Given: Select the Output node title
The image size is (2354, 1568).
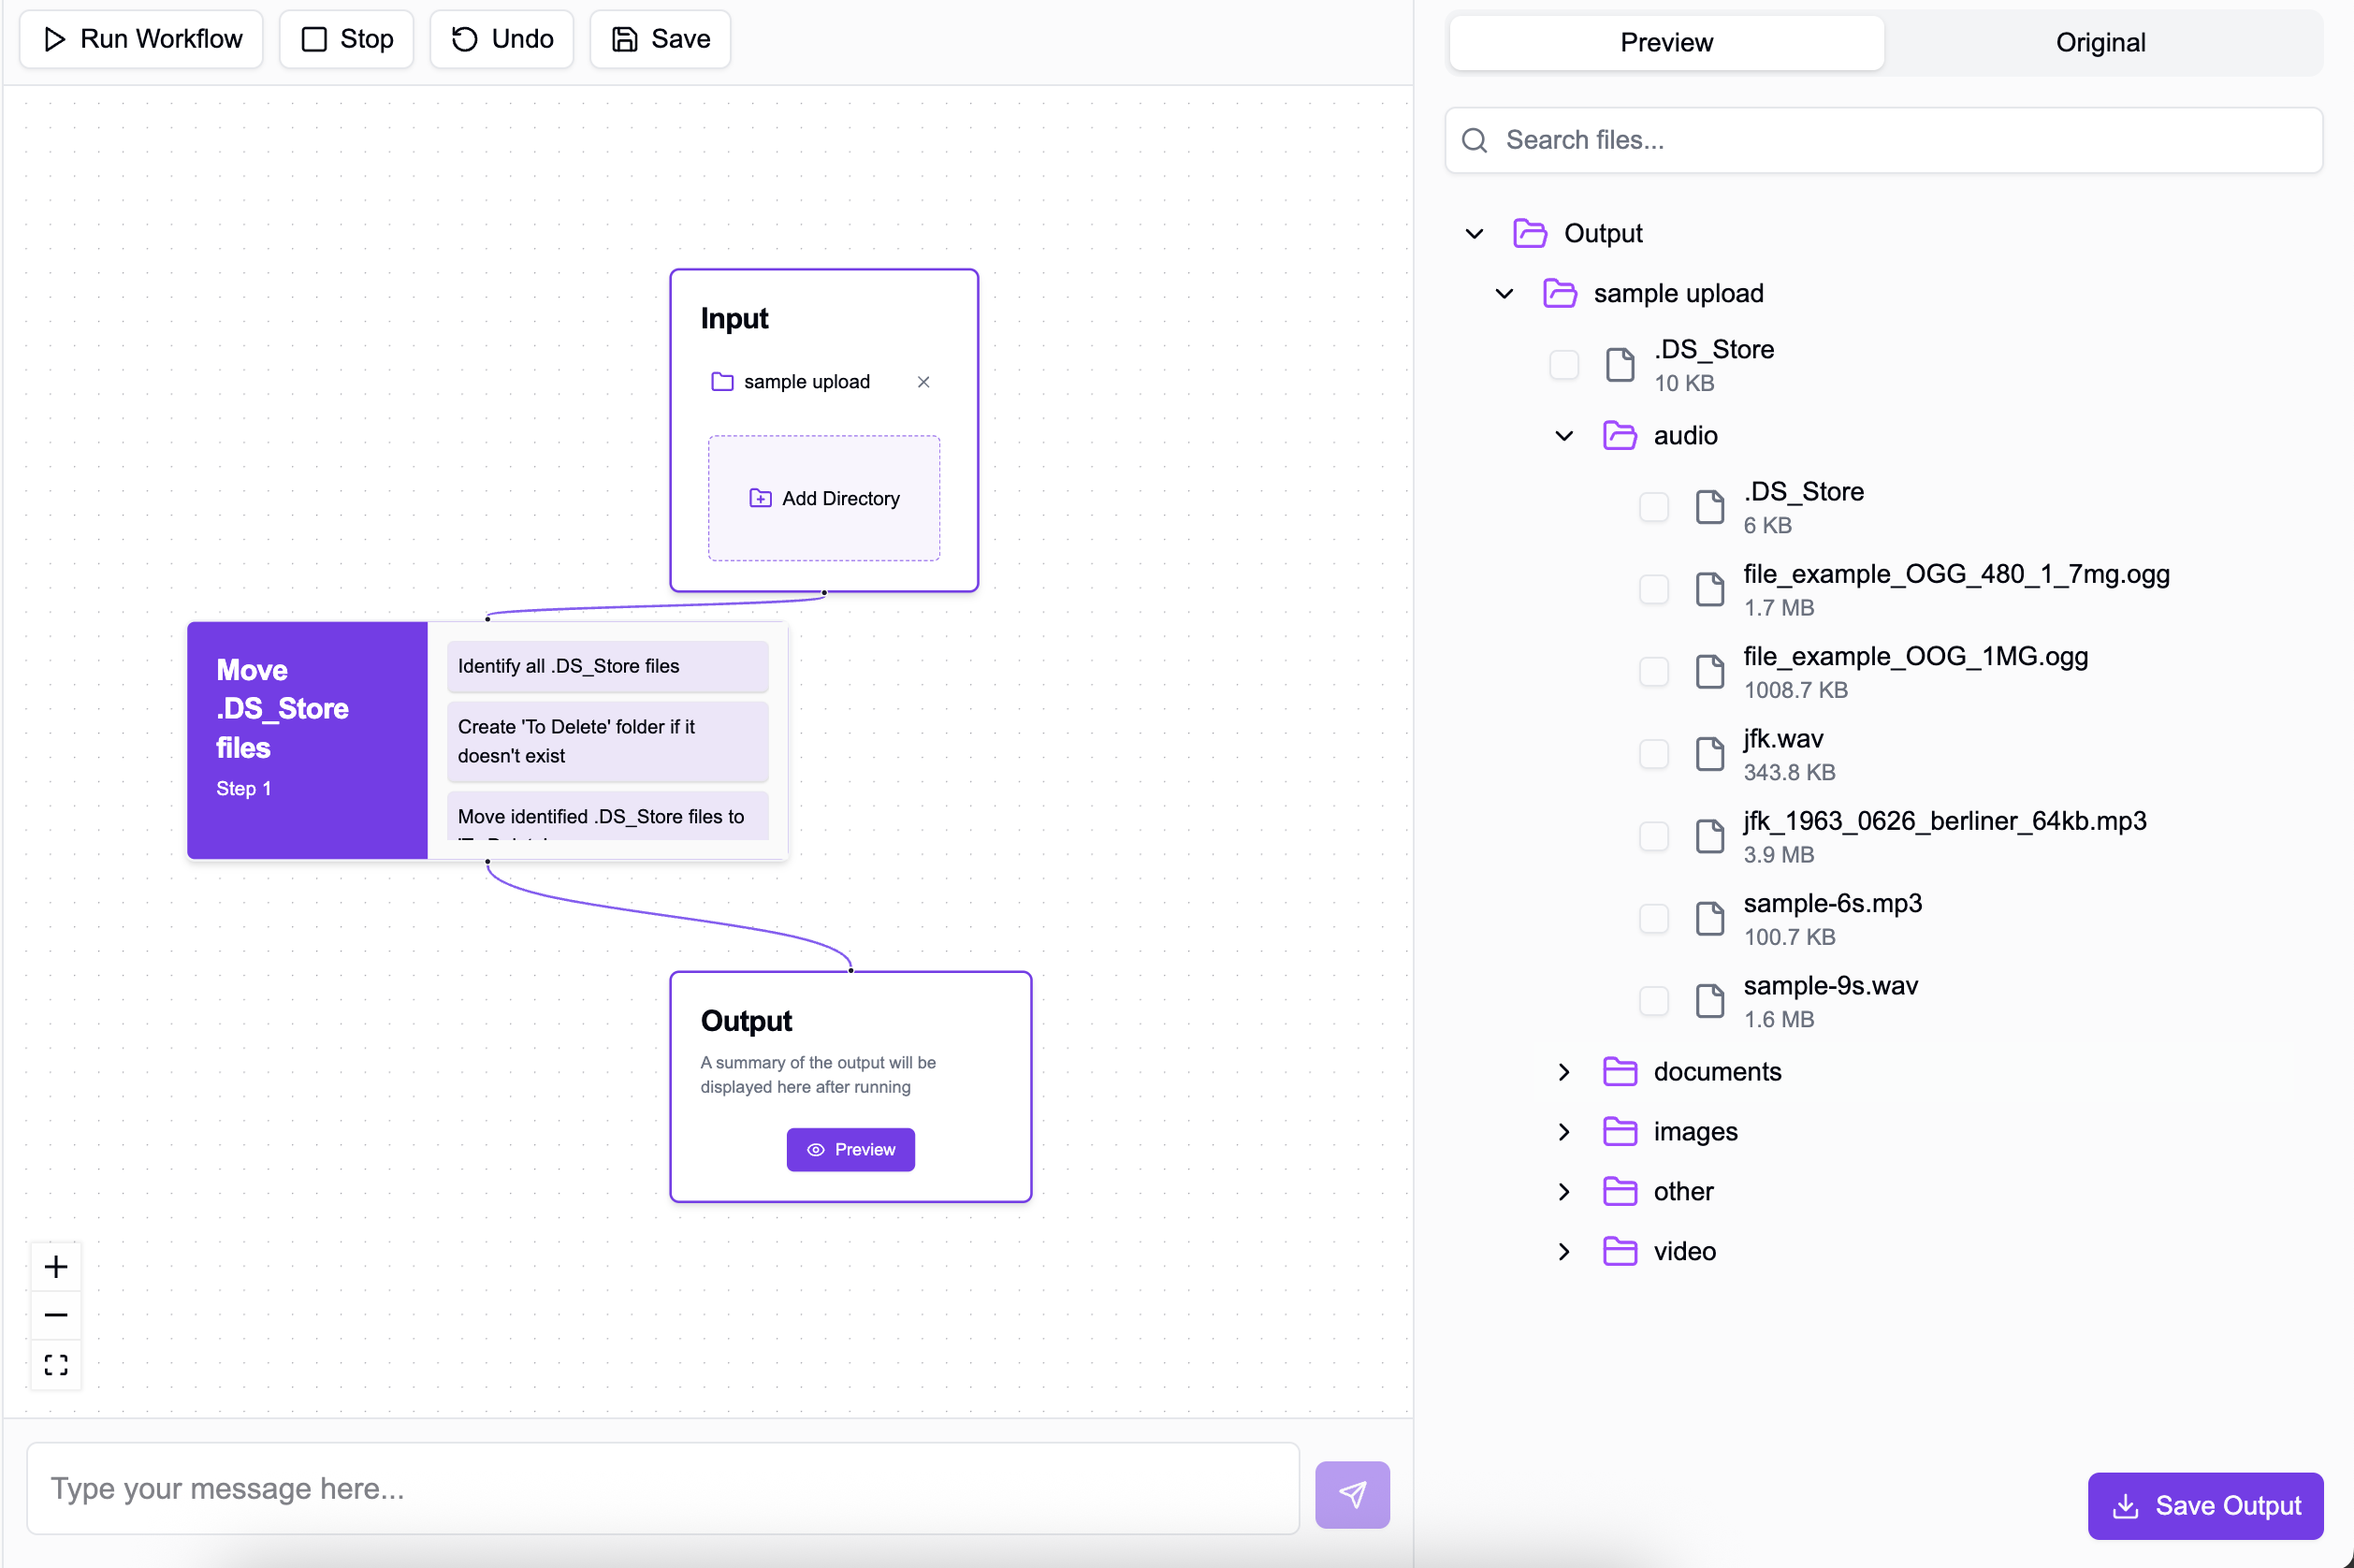Looking at the screenshot, I should click(x=746, y=1020).
